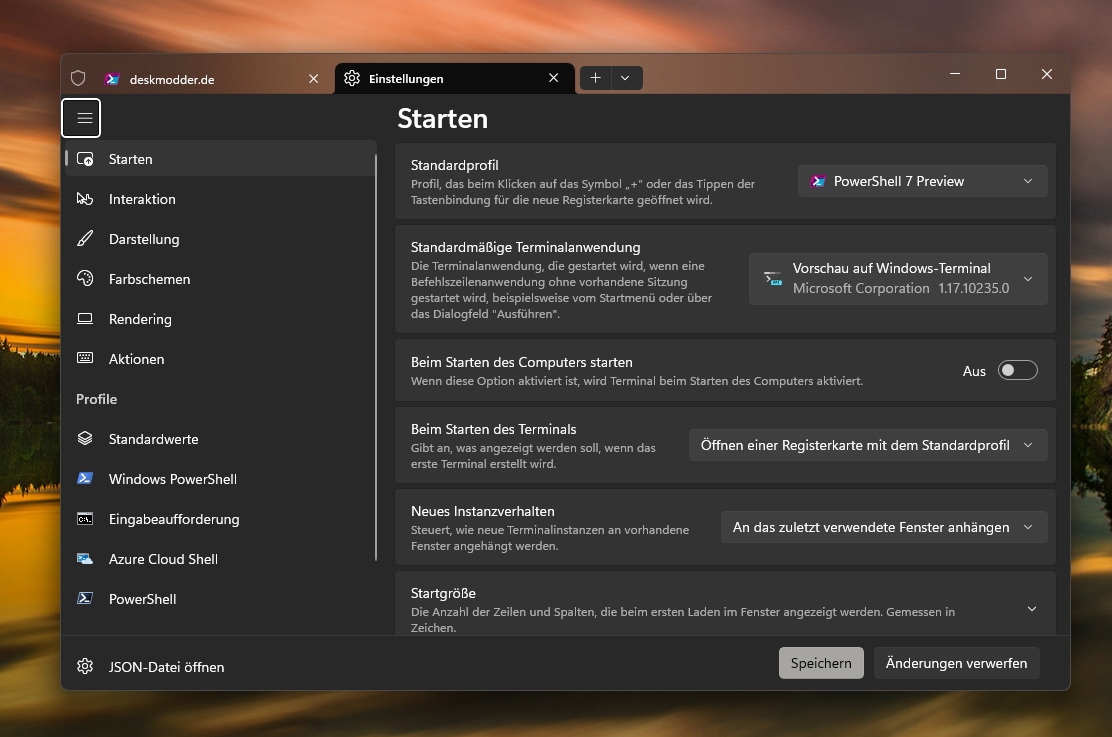
Task: Open the Standardprofil PowerShell 7 Preview dropdown
Action: click(x=922, y=182)
